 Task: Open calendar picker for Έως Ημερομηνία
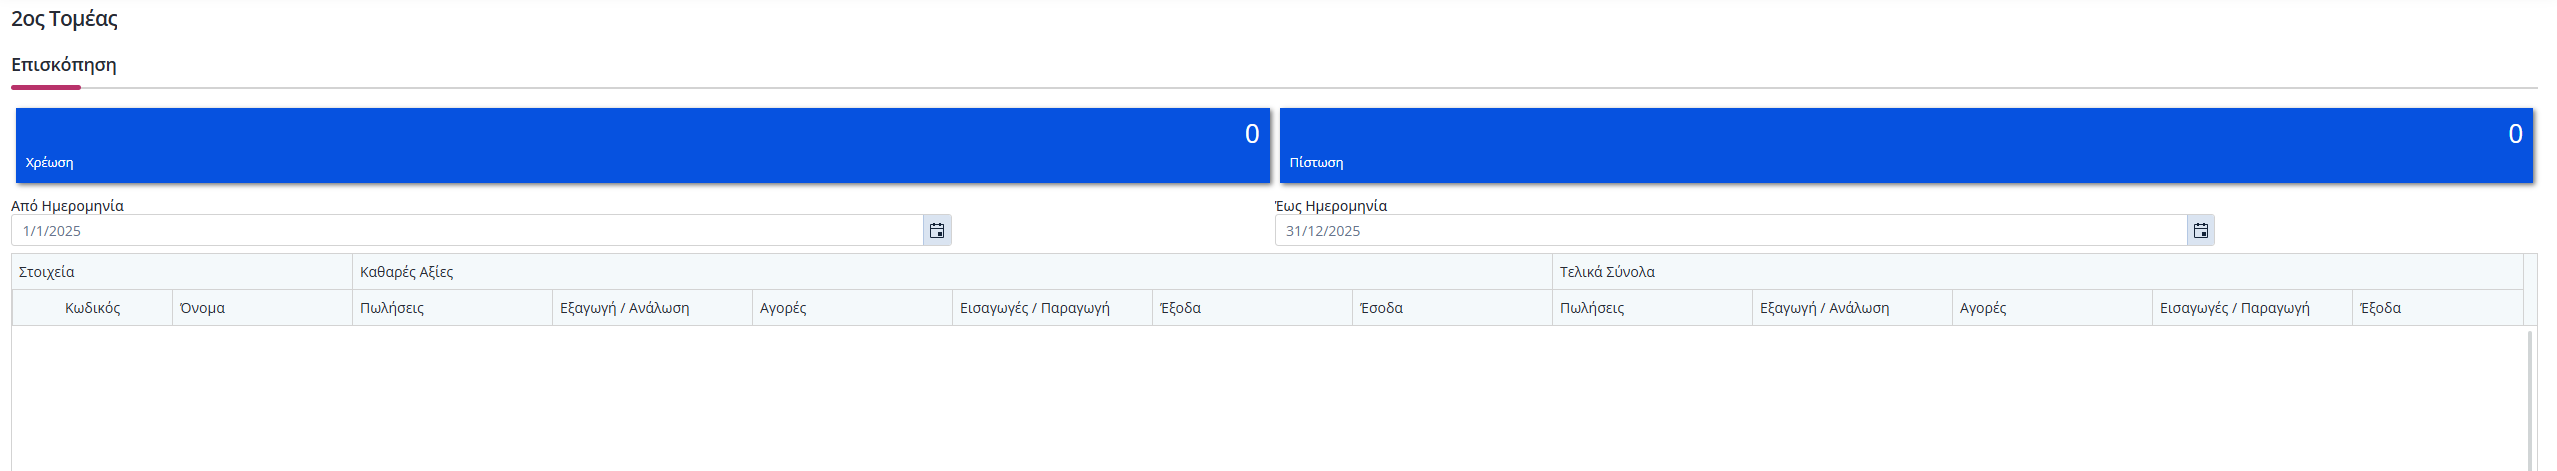click(x=2201, y=231)
